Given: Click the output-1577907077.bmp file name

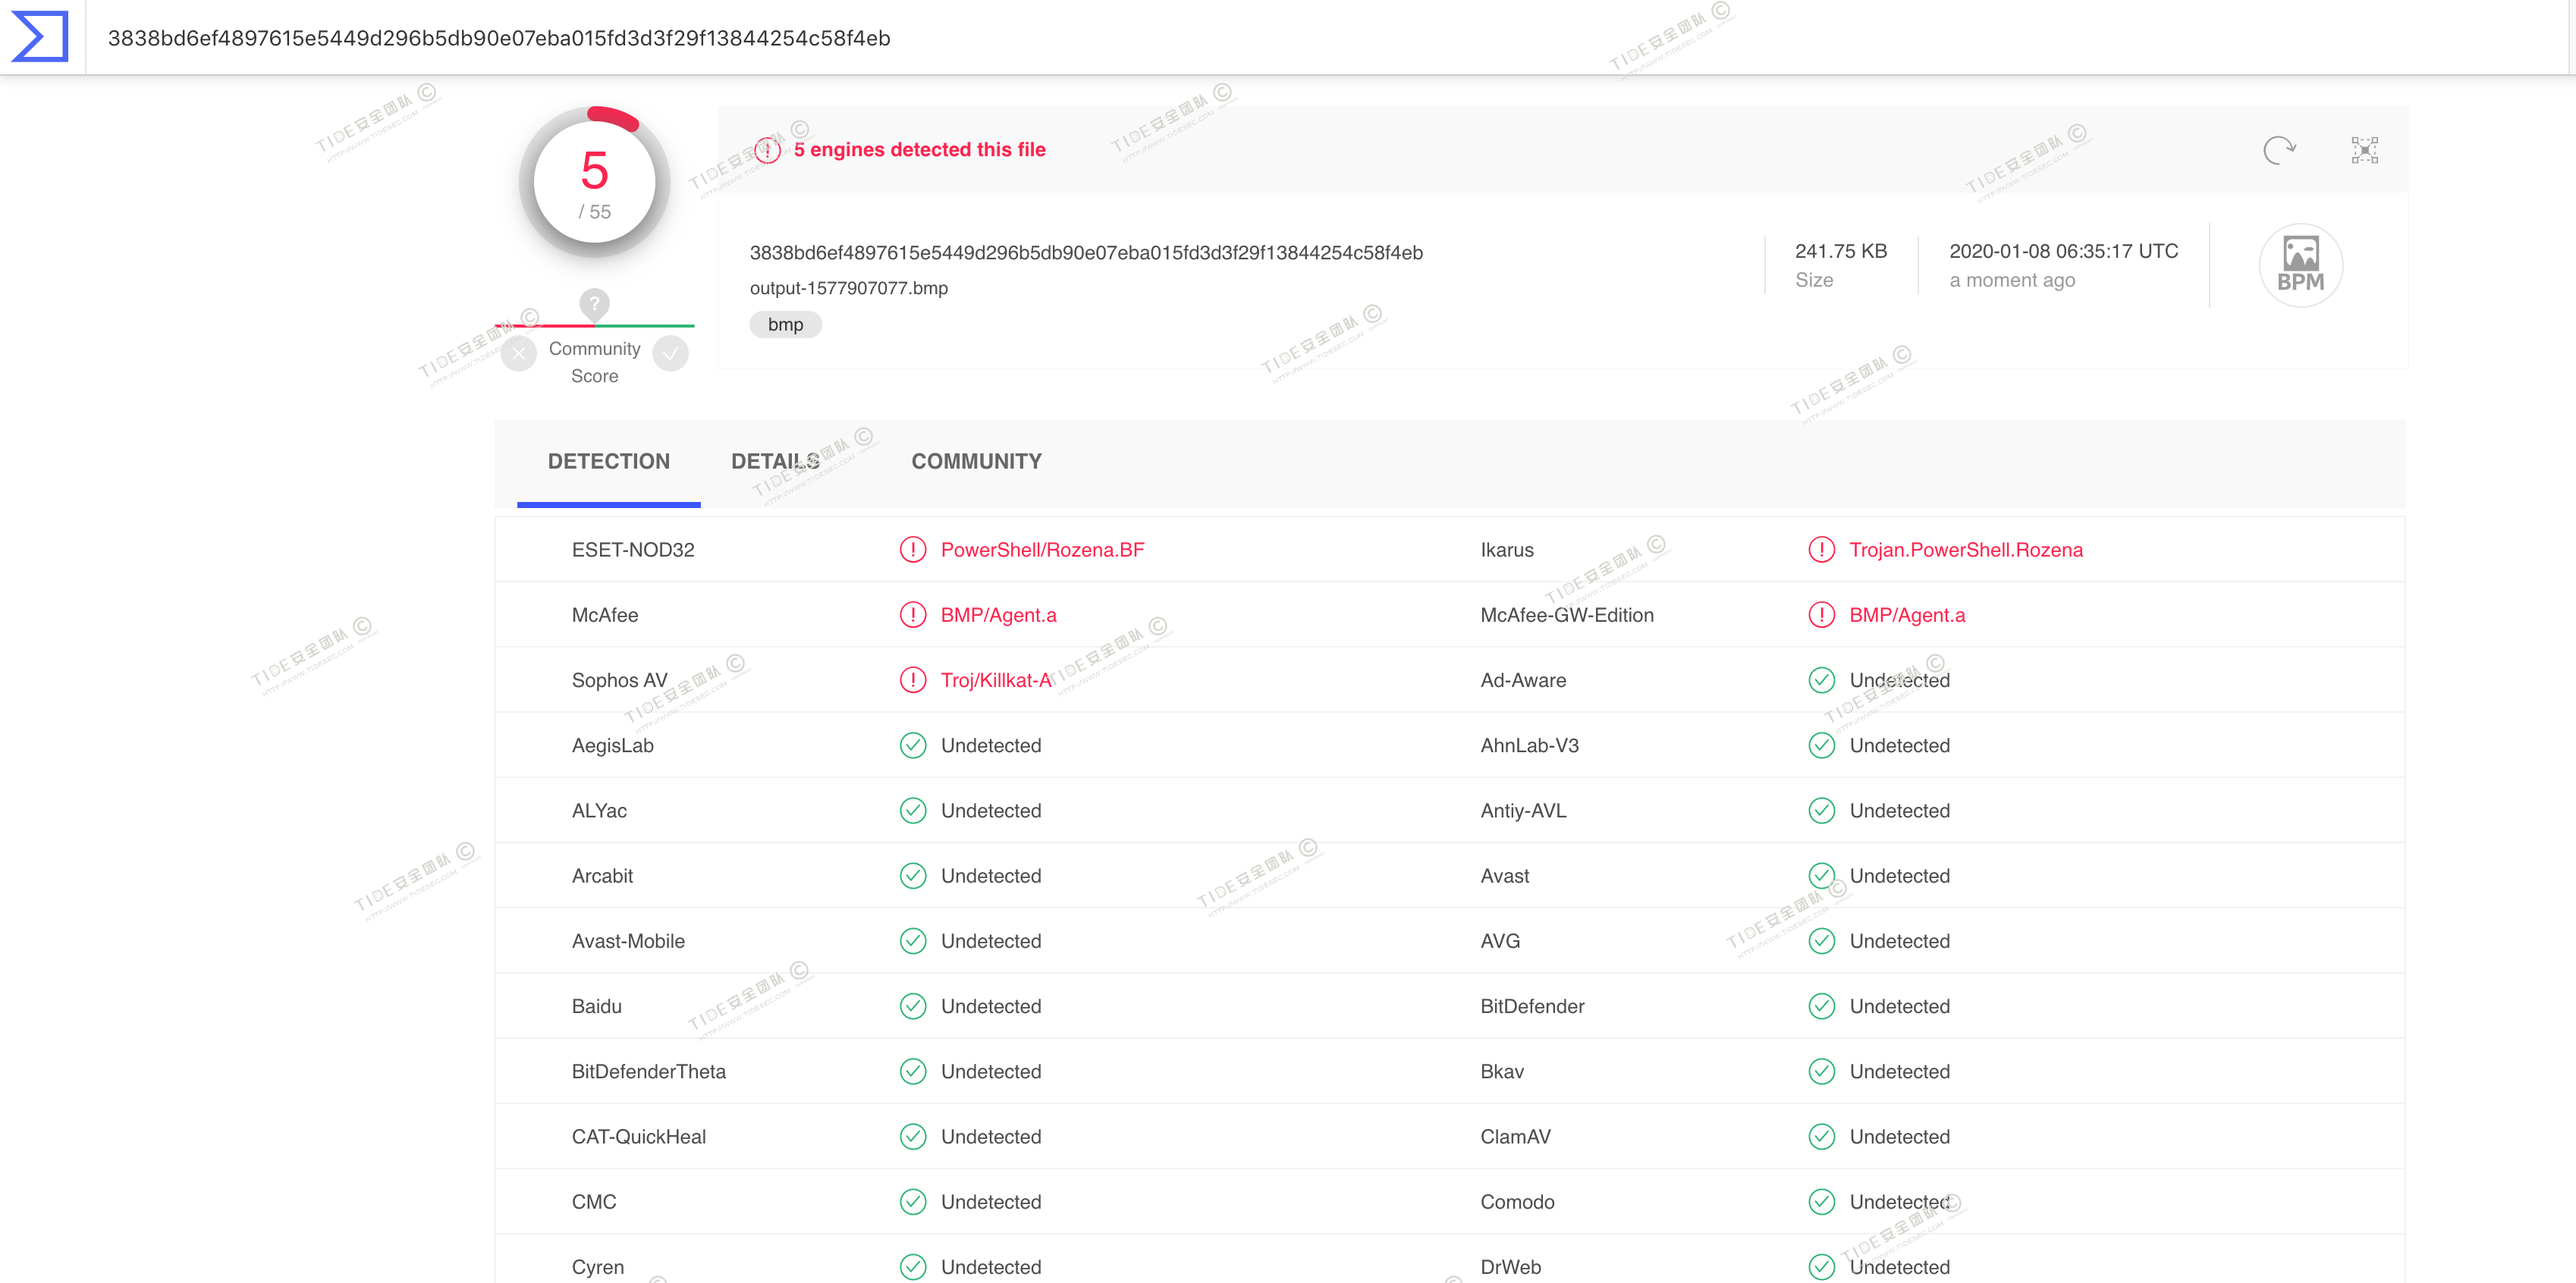Looking at the screenshot, I should [848, 288].
